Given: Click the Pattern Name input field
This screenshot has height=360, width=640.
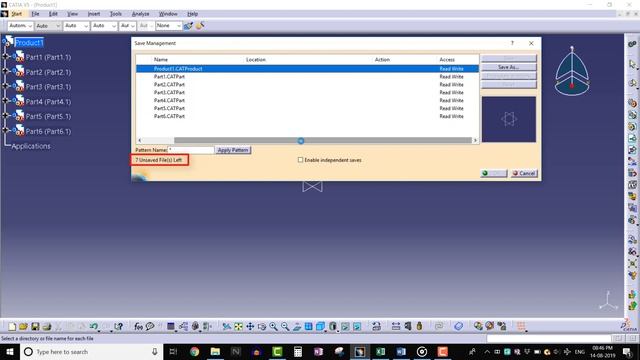Looking at the screenshot, I should (x=191, y=150).
